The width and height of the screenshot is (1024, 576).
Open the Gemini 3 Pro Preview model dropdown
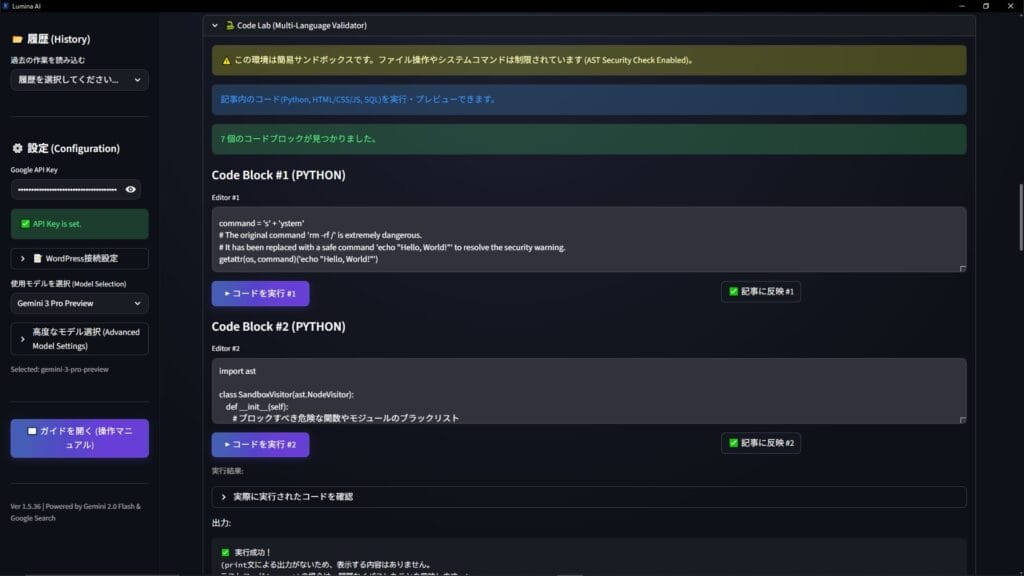point(79,303)
